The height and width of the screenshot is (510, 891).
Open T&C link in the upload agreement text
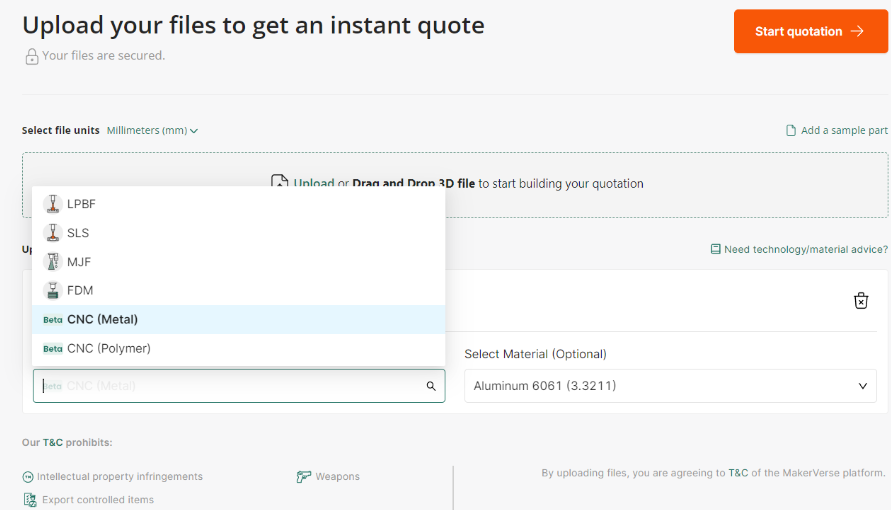[738, 473]
